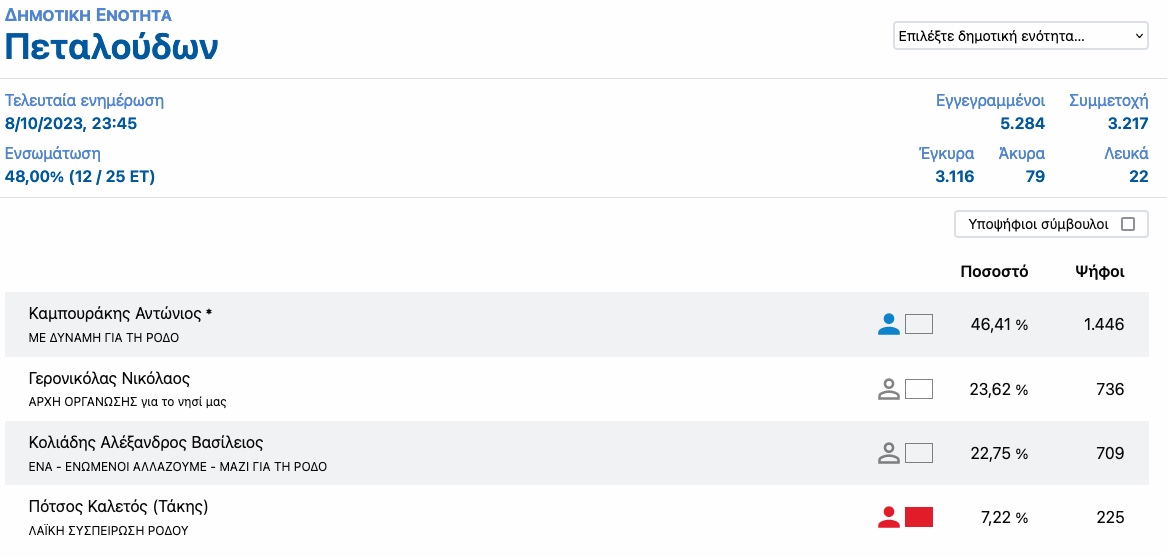Screen dimensions: 1167x557
Task: Click Κολιάδης Αλέξανδρος Βασίλειος candidate name
Action: 146,443
